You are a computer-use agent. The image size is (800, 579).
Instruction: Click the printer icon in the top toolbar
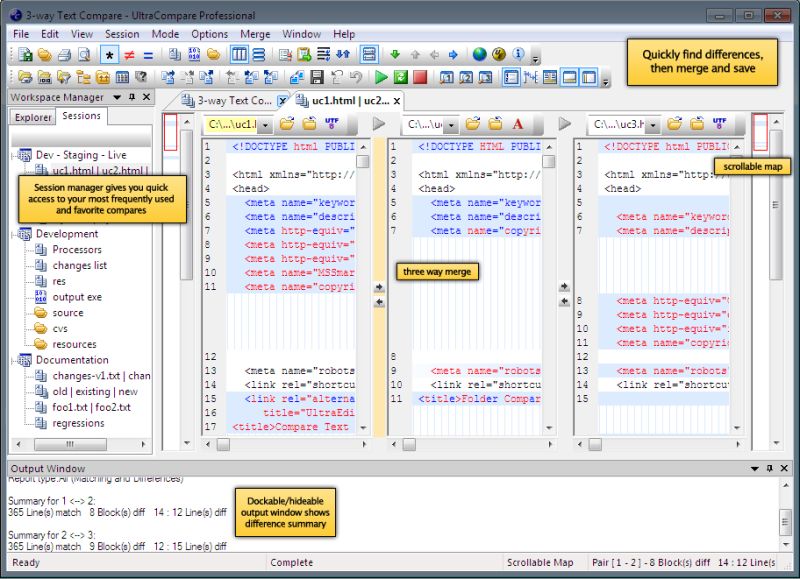[x=64, y=55]
